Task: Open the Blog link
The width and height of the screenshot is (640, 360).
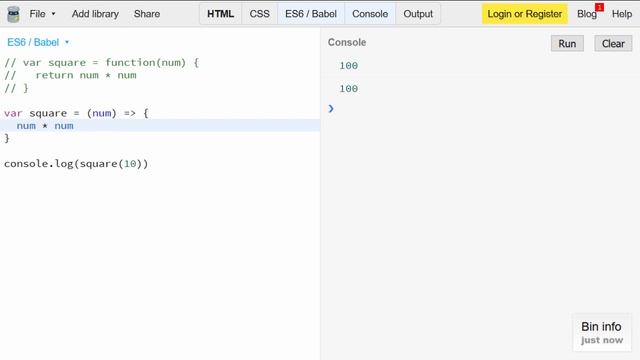Action: (587, 14)
